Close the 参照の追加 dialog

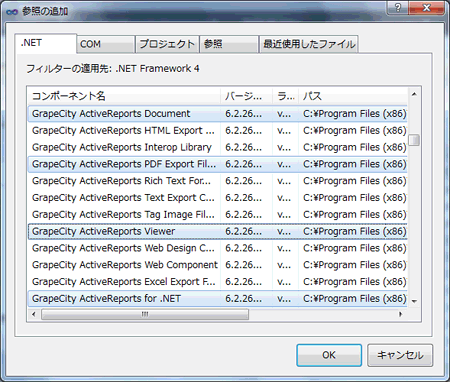[x=427, y=8]
